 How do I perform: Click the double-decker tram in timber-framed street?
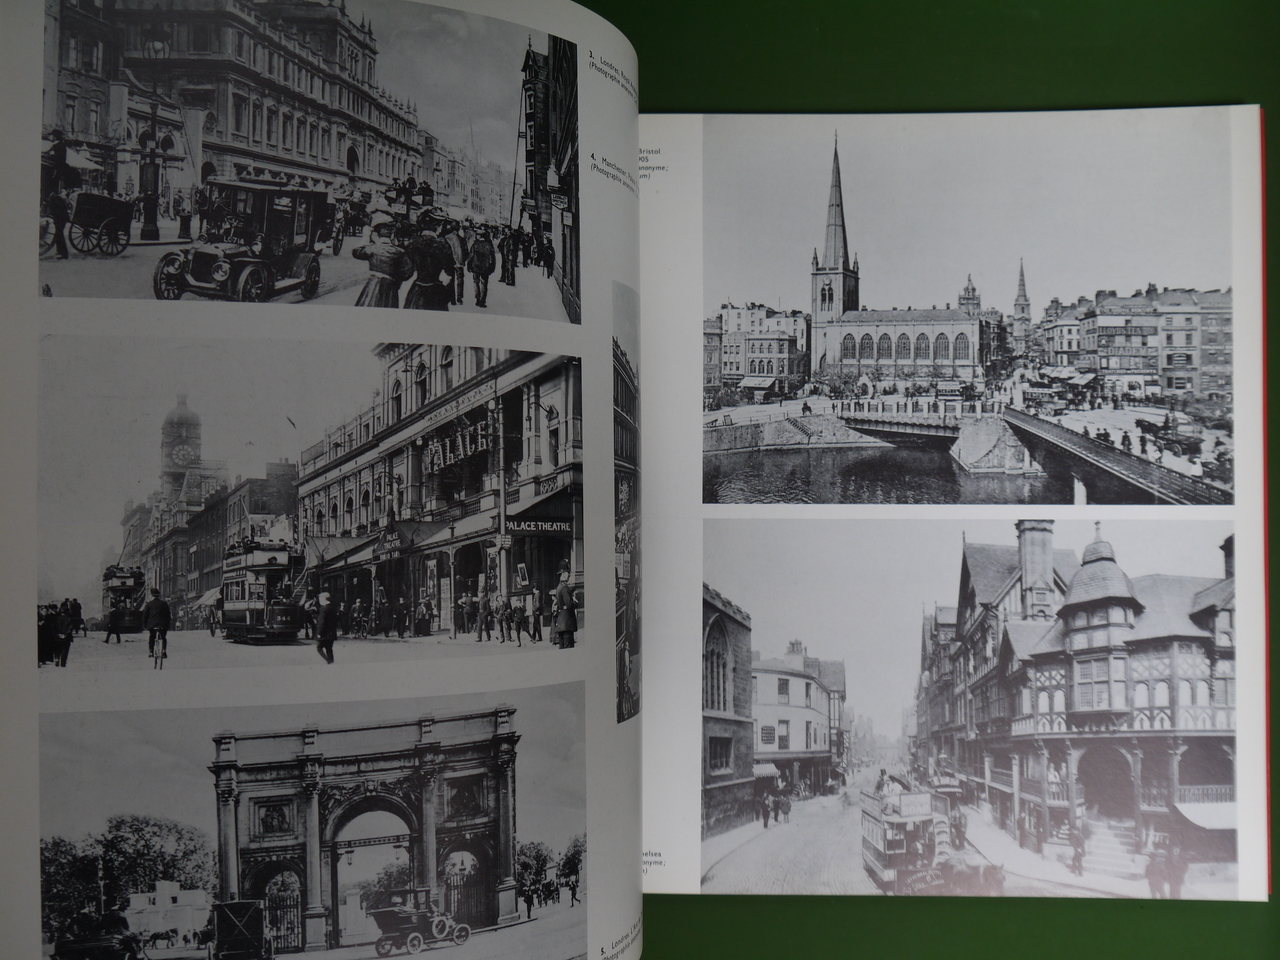(x=898, y=835)
